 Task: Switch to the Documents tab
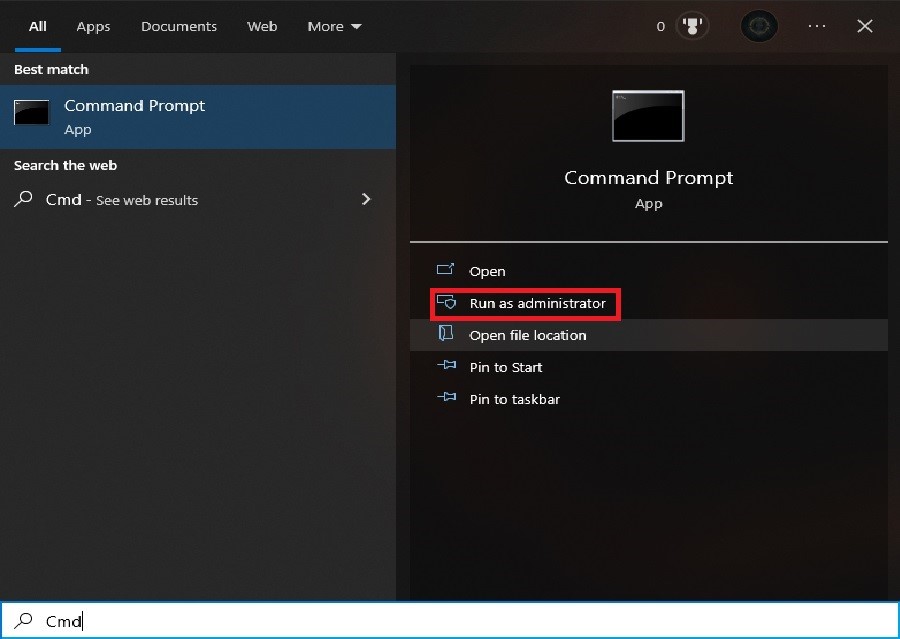(179, 26)
